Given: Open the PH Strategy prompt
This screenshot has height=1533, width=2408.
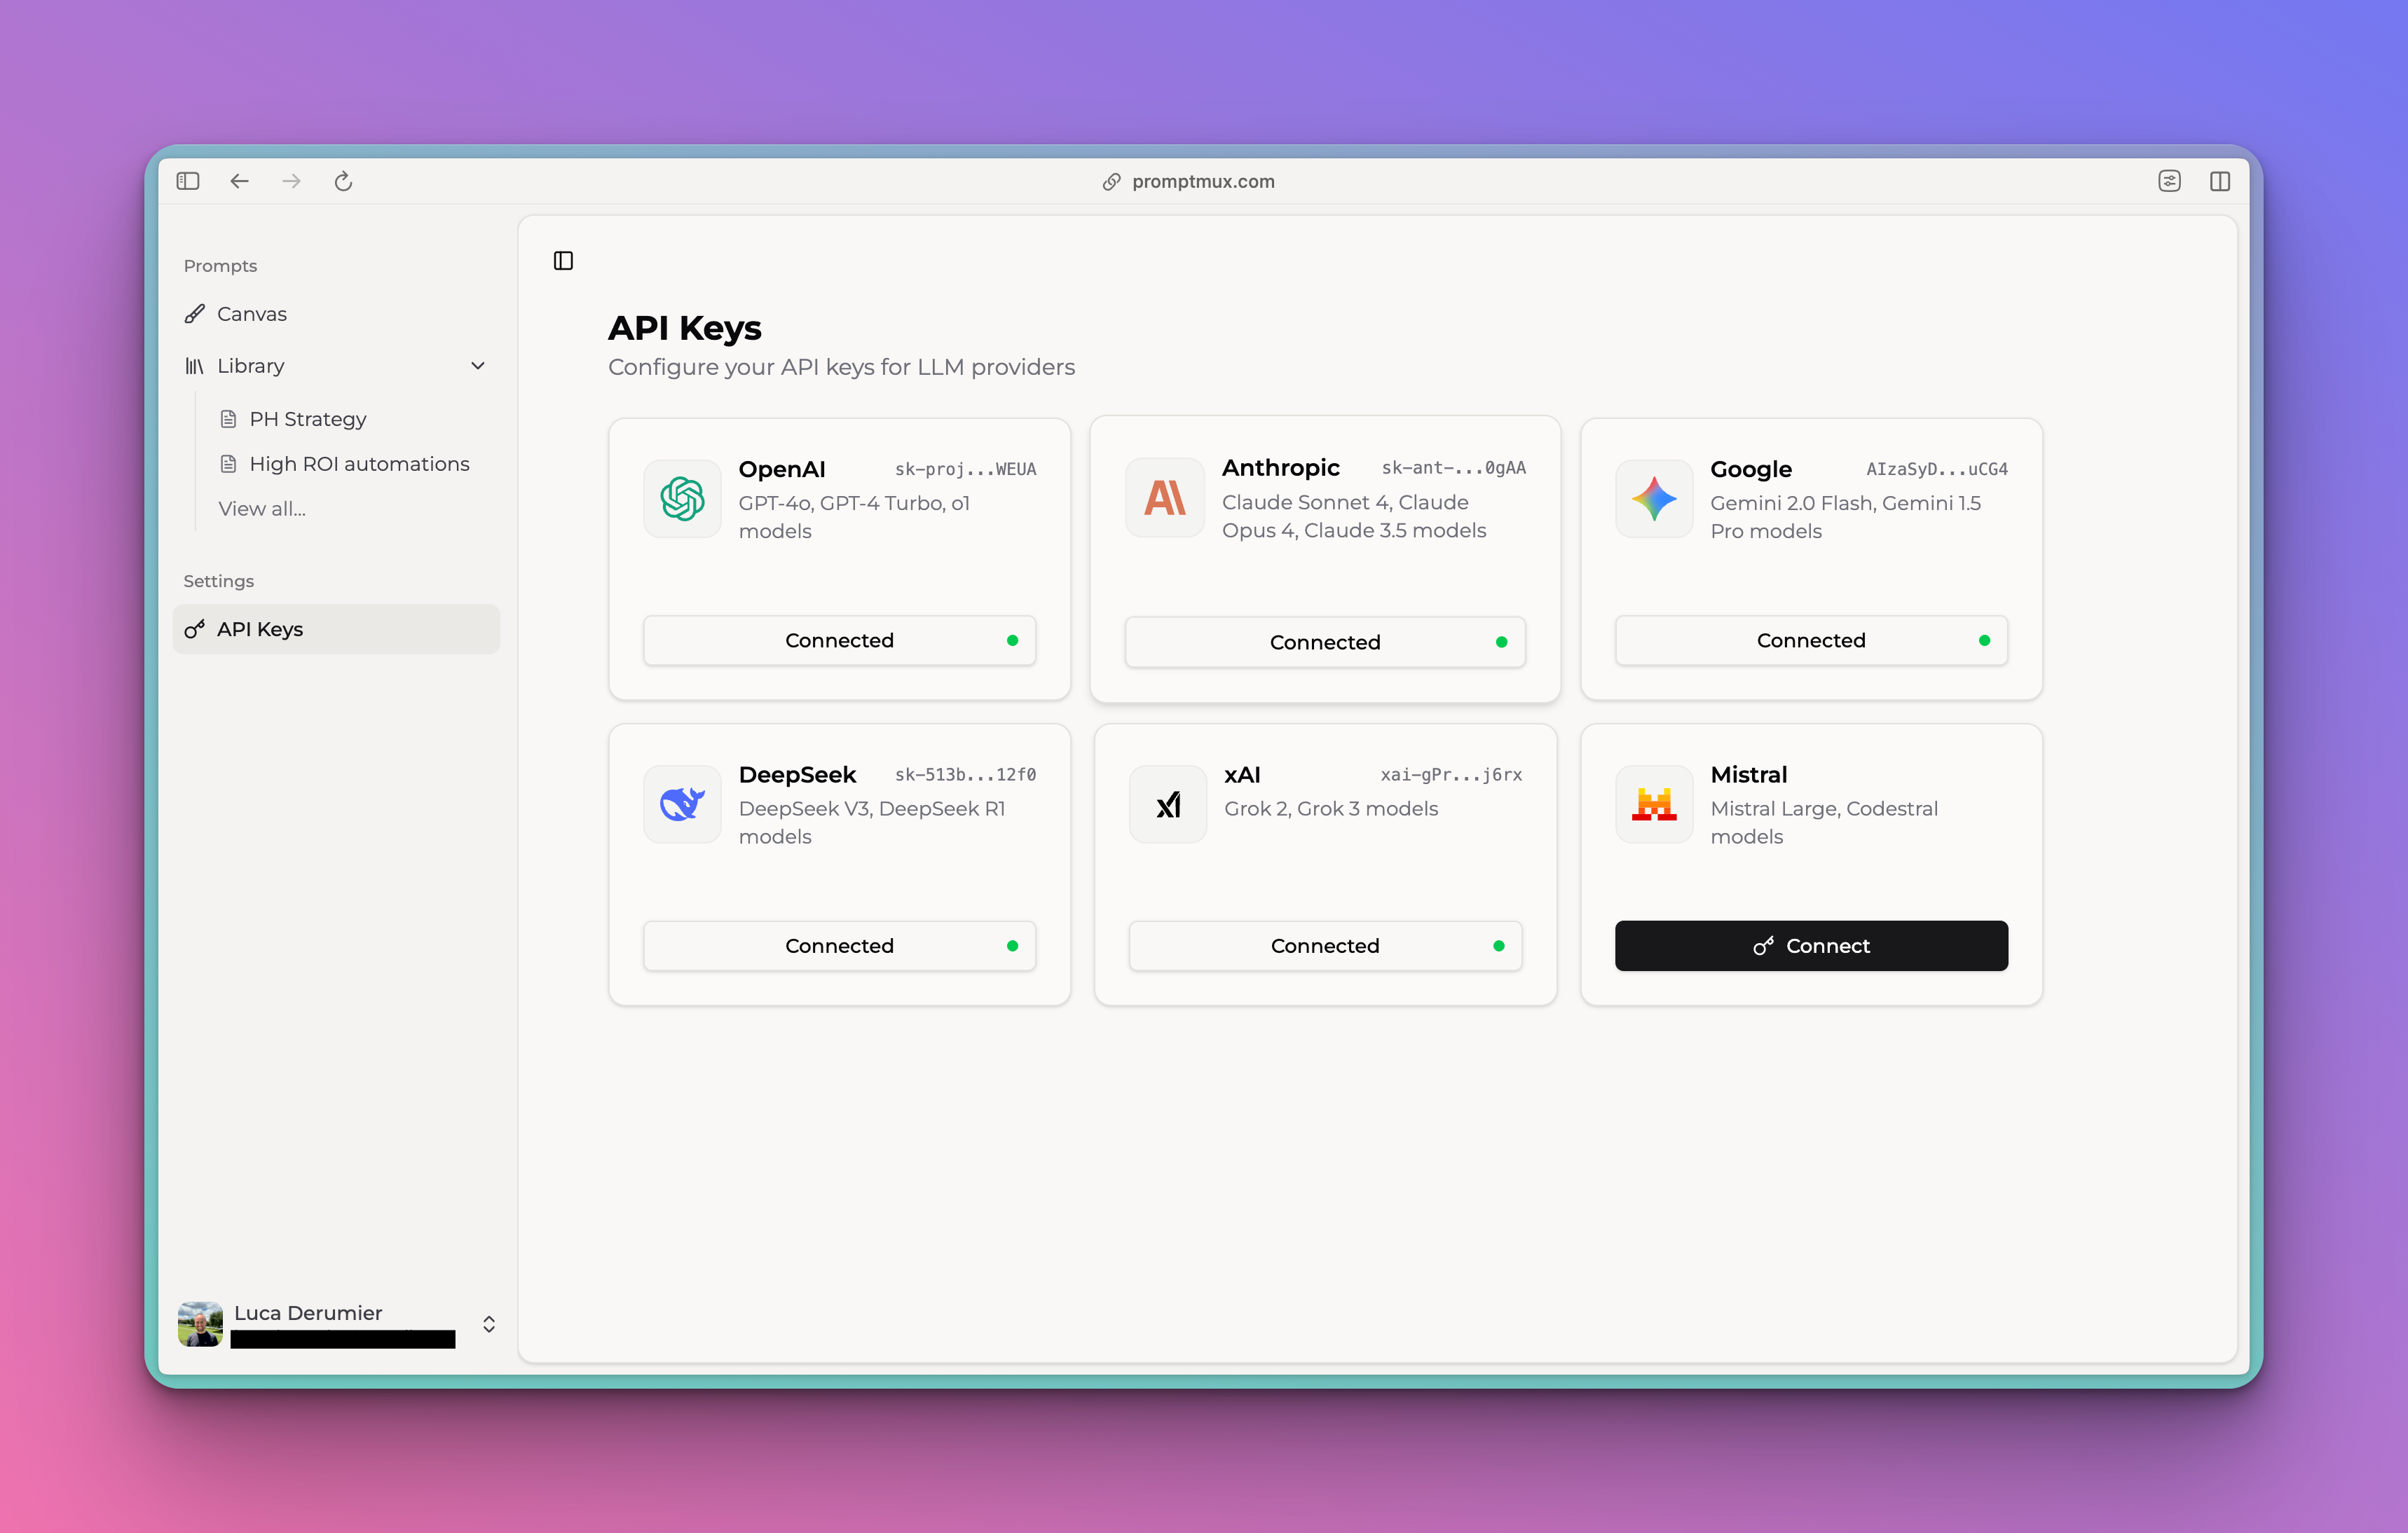Looking at the screenshot, I should [x=307, y=419].
